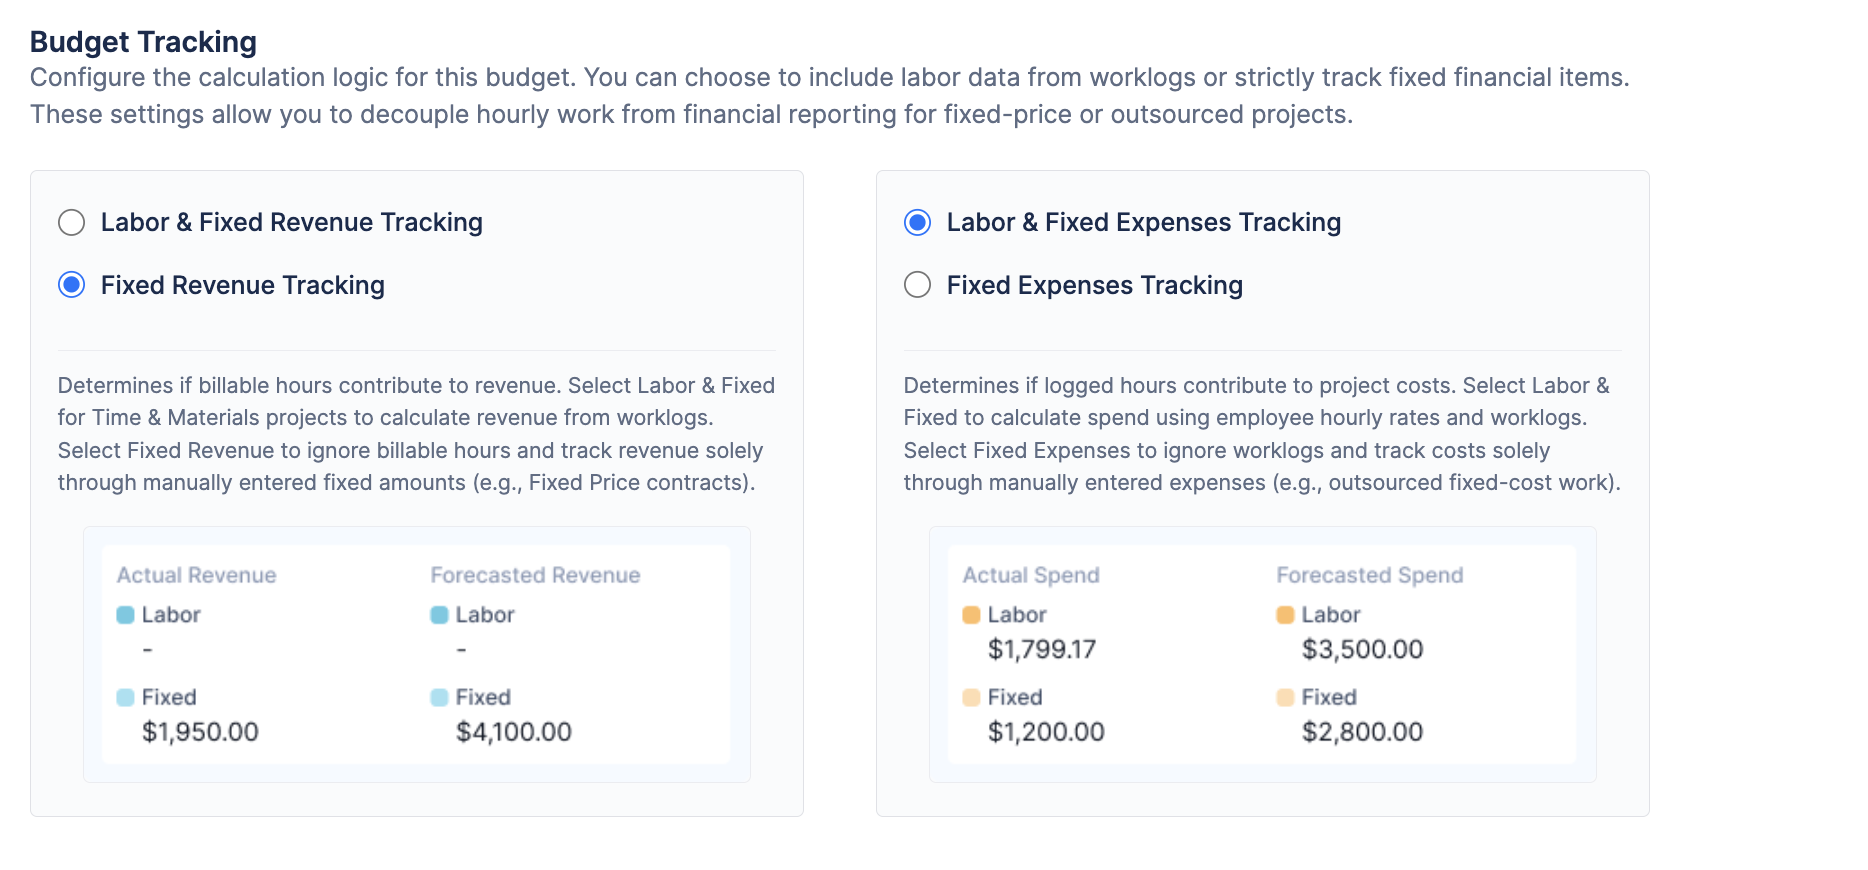Click blue Labor swatch under Actual Revenue
The height and width of the screenshot is (870, 1868).
(x=125, y=615)
